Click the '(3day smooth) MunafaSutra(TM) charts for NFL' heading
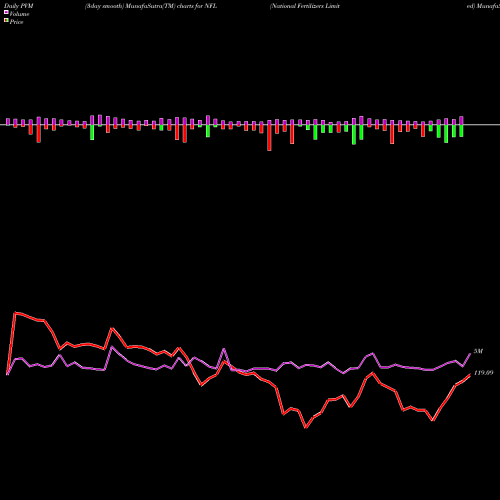Image resolution: width=500 pixels, height=500 pixels. [151, 6]
